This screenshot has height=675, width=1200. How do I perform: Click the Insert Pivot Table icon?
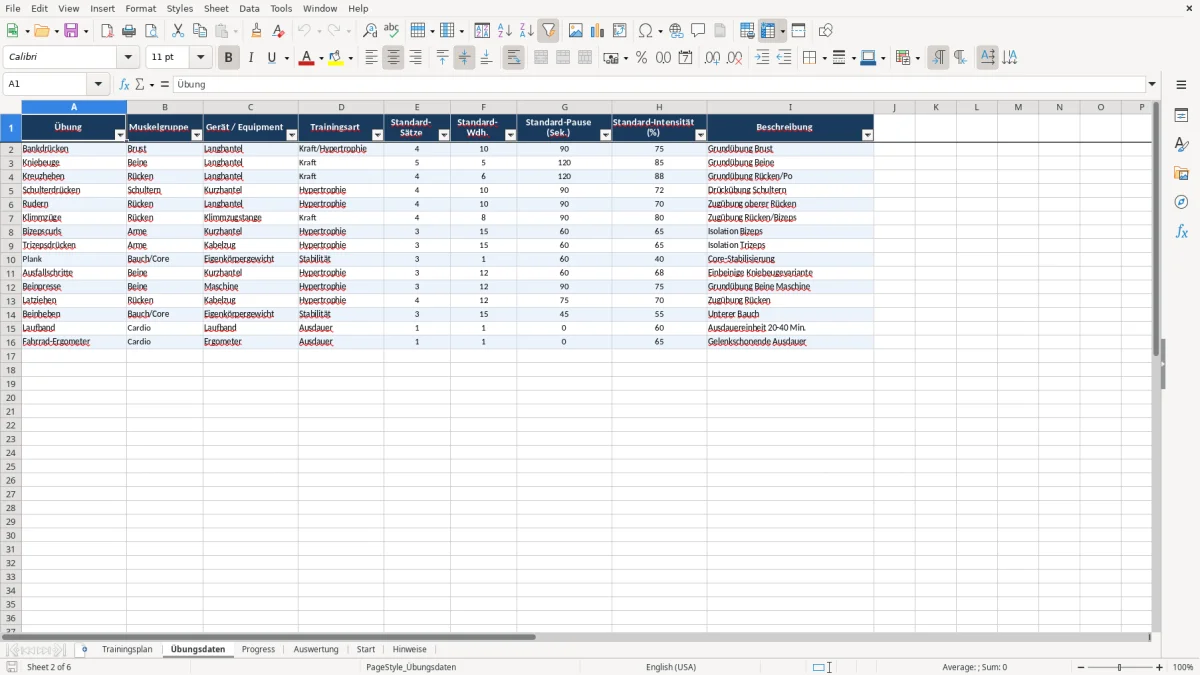click(x=620, y=31)
